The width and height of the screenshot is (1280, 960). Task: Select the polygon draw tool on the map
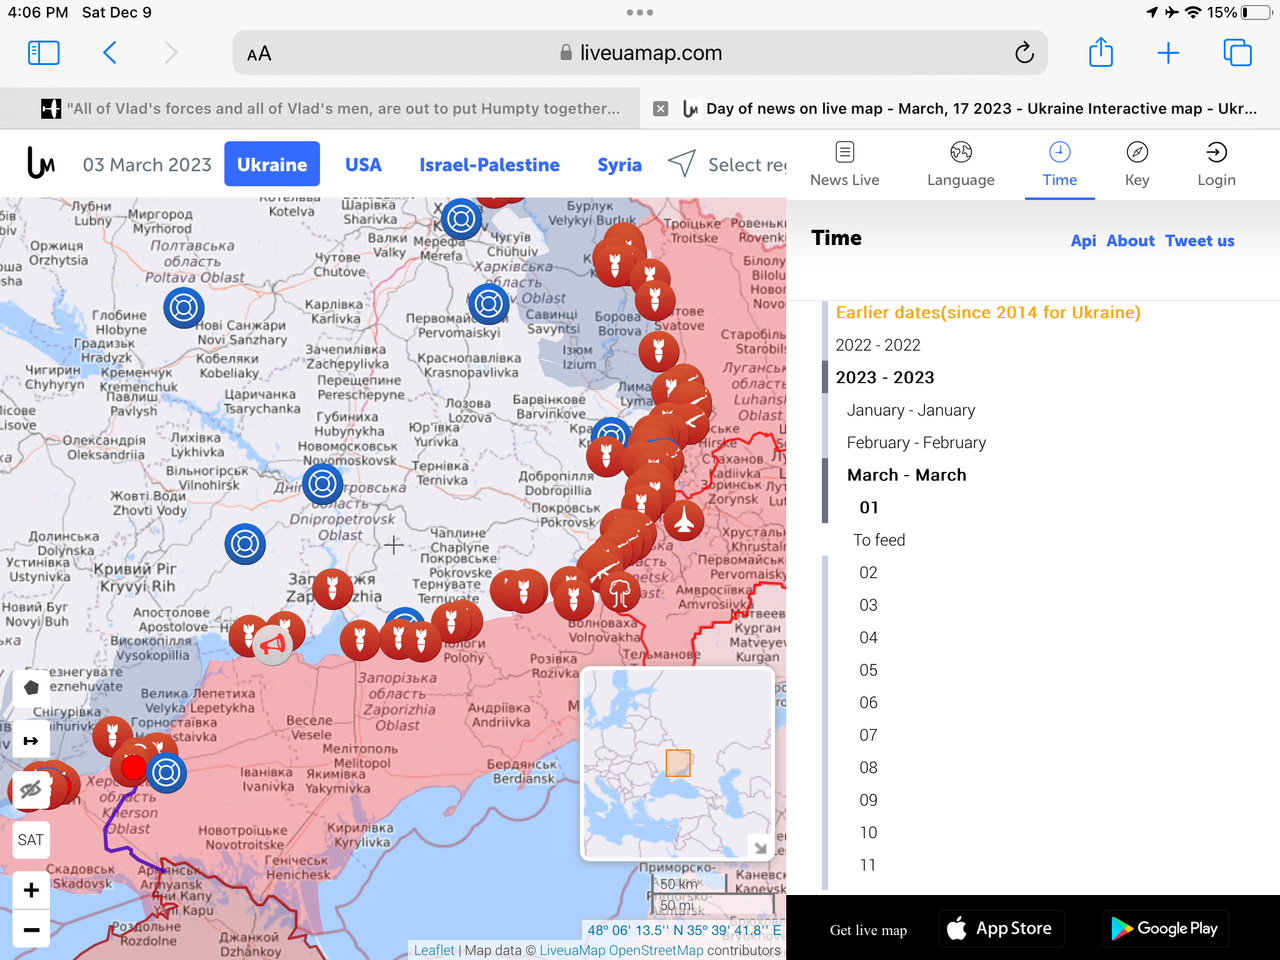(x=31, y=688)
